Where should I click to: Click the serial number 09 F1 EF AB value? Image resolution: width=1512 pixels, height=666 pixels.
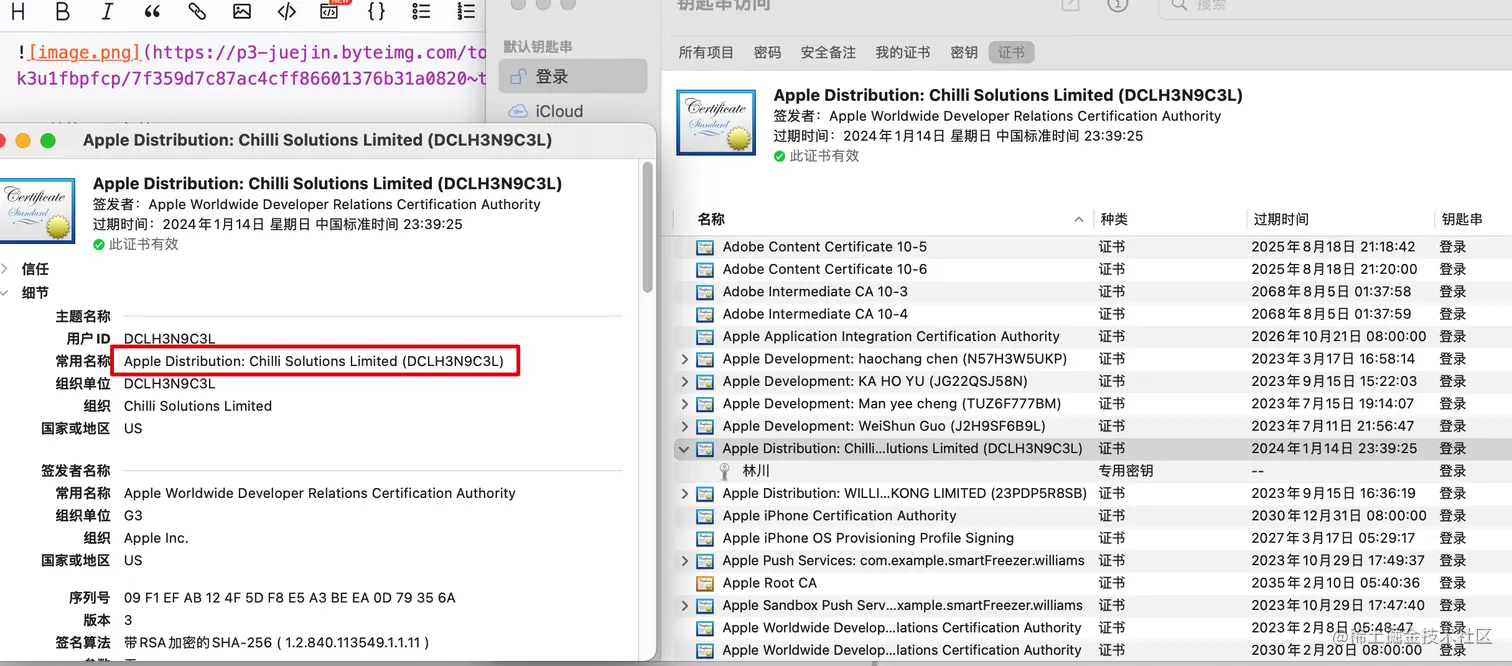(x=289, y=598)
